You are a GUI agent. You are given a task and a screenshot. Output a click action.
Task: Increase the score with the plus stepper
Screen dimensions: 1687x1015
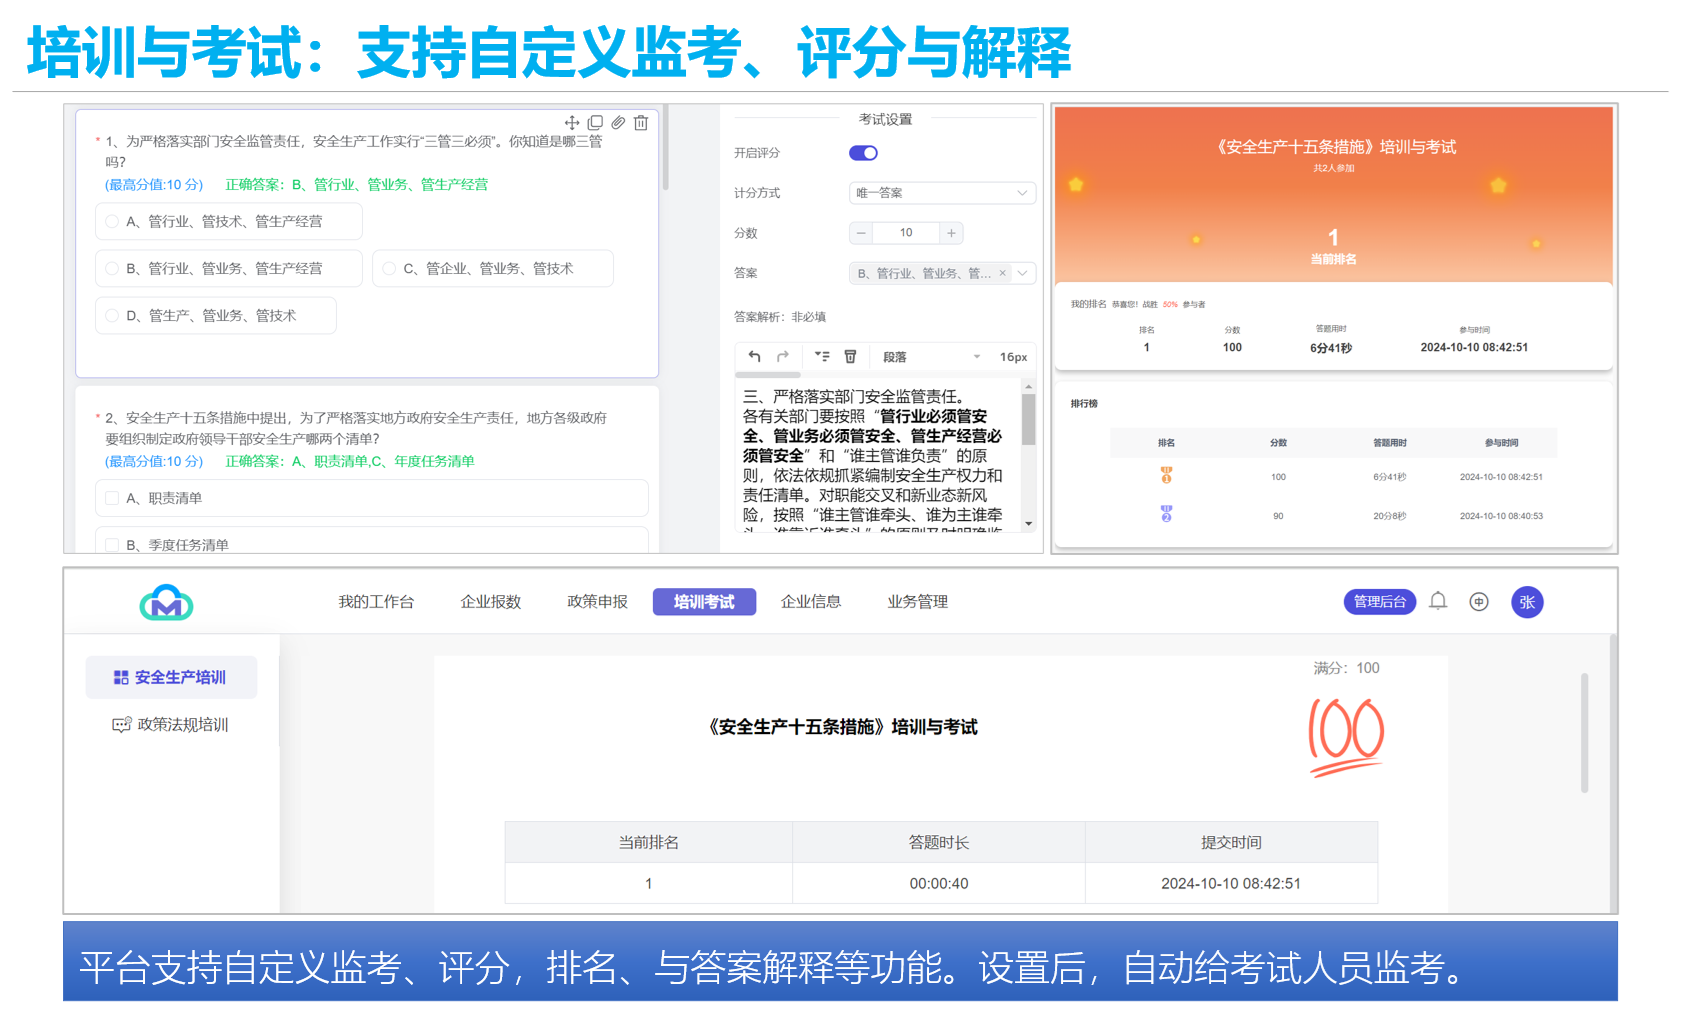(951, 233)
